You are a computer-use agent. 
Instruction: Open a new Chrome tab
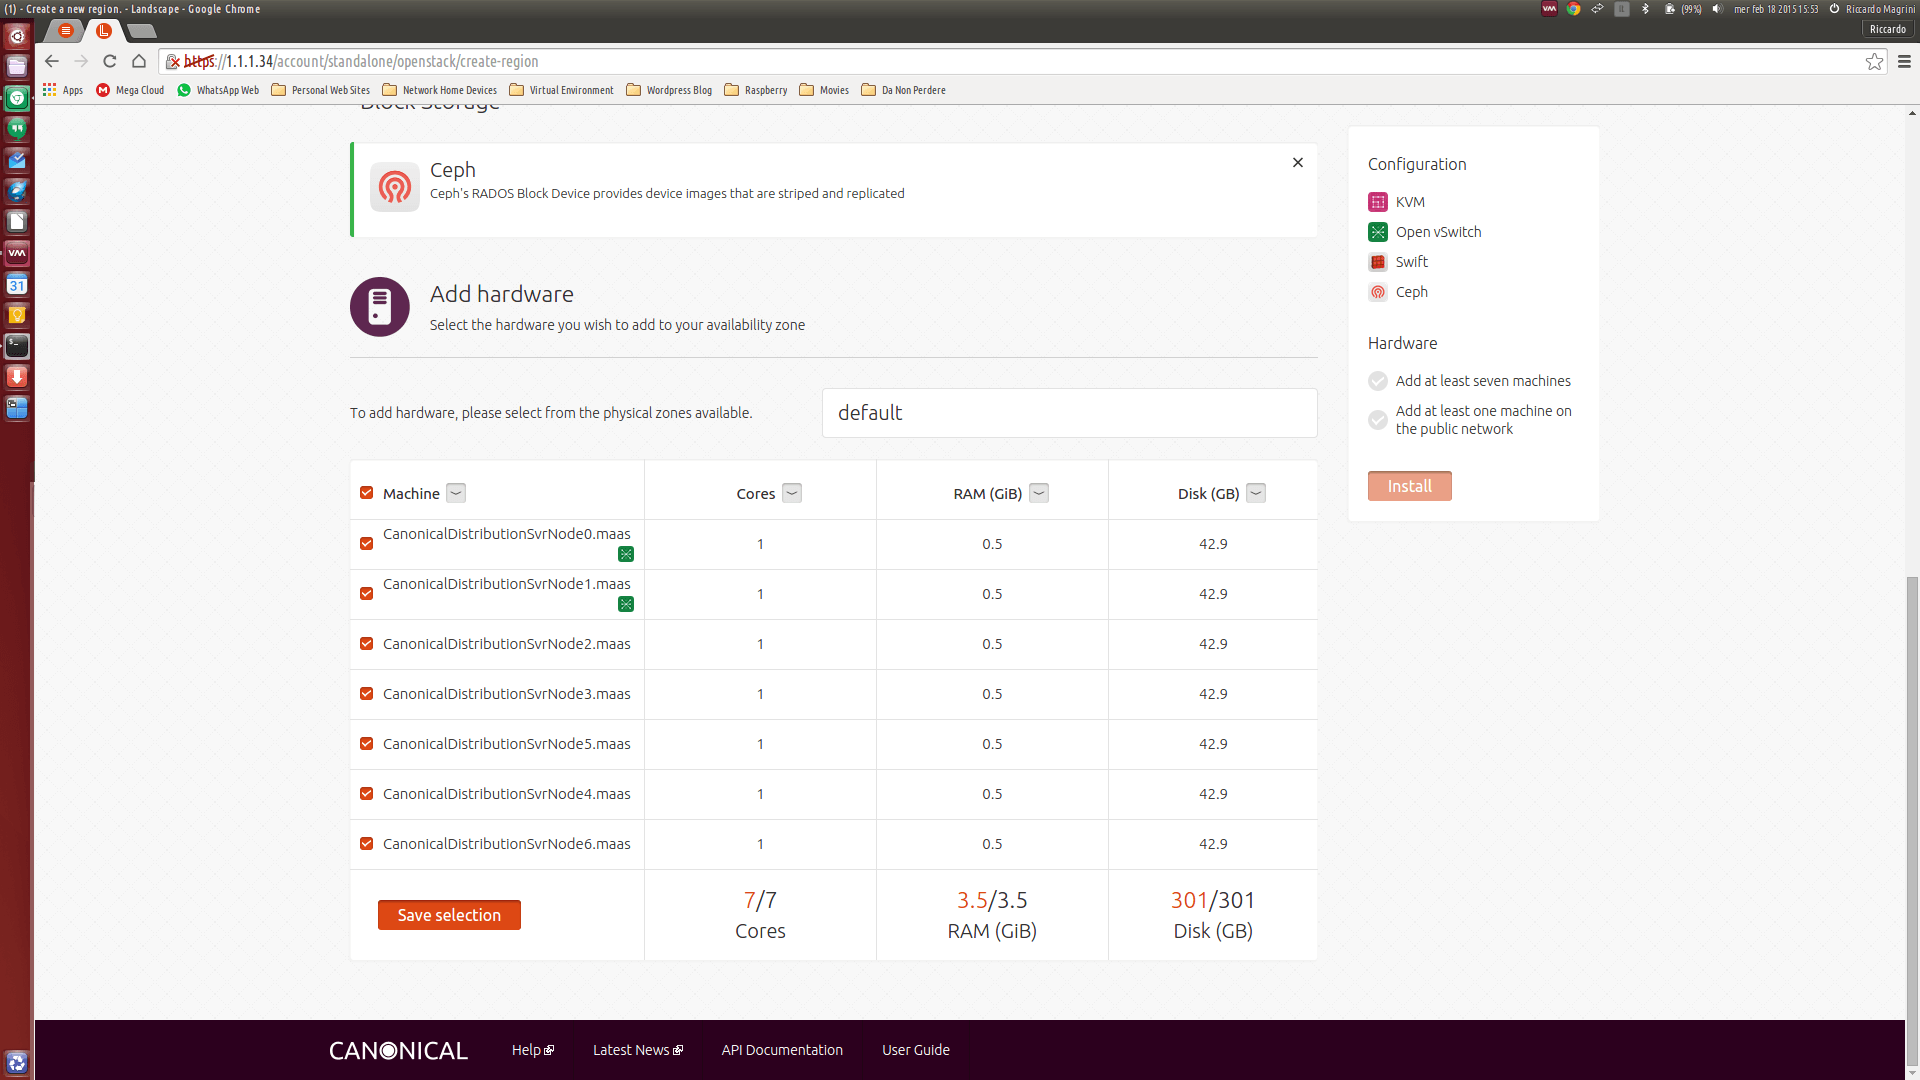142,31
